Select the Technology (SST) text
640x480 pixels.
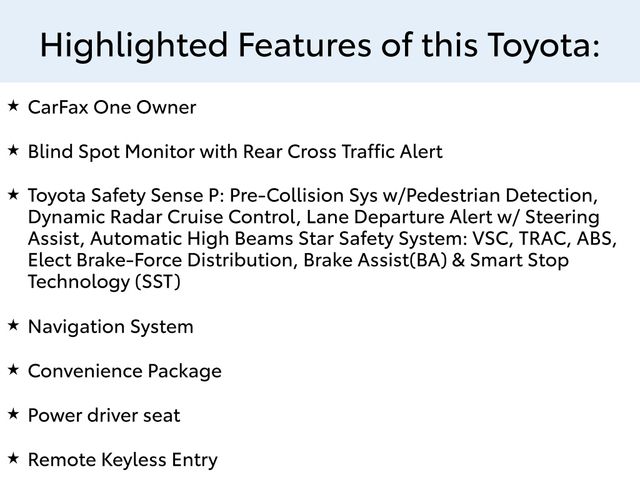[x=105, y=283]
